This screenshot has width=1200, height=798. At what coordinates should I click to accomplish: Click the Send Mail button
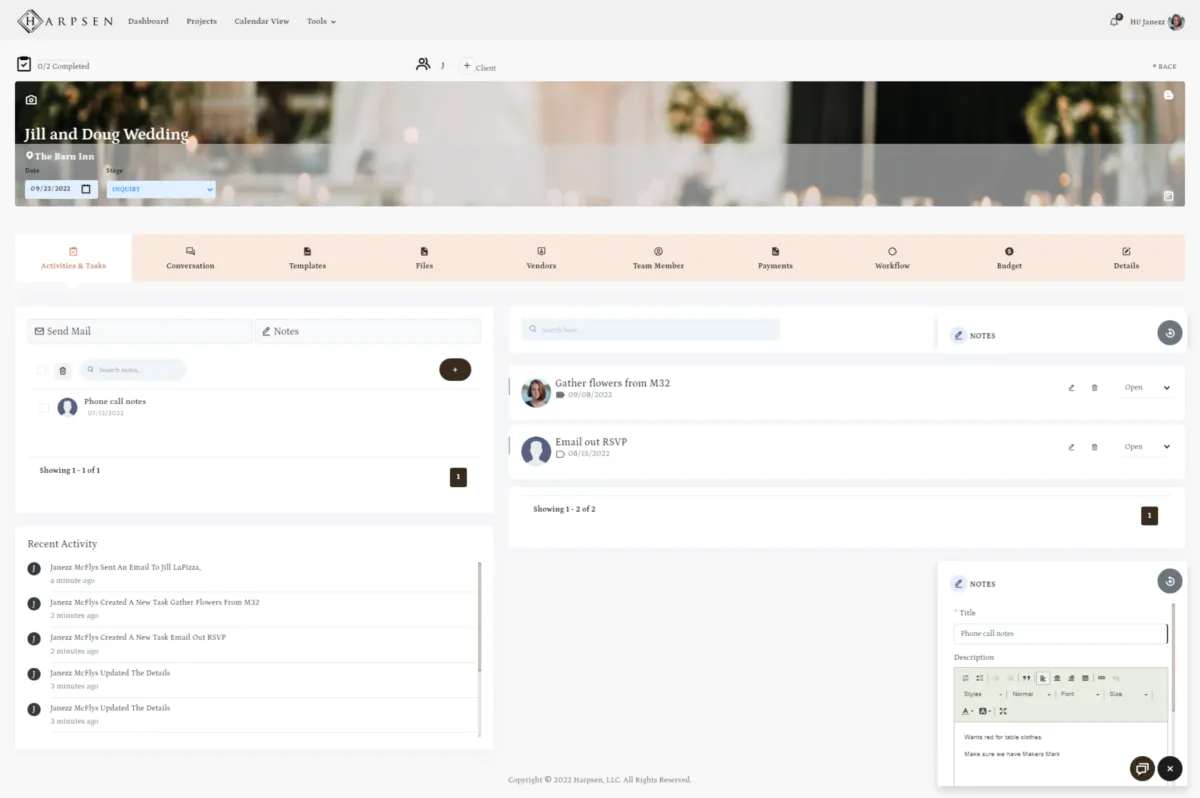click(140, 331)
